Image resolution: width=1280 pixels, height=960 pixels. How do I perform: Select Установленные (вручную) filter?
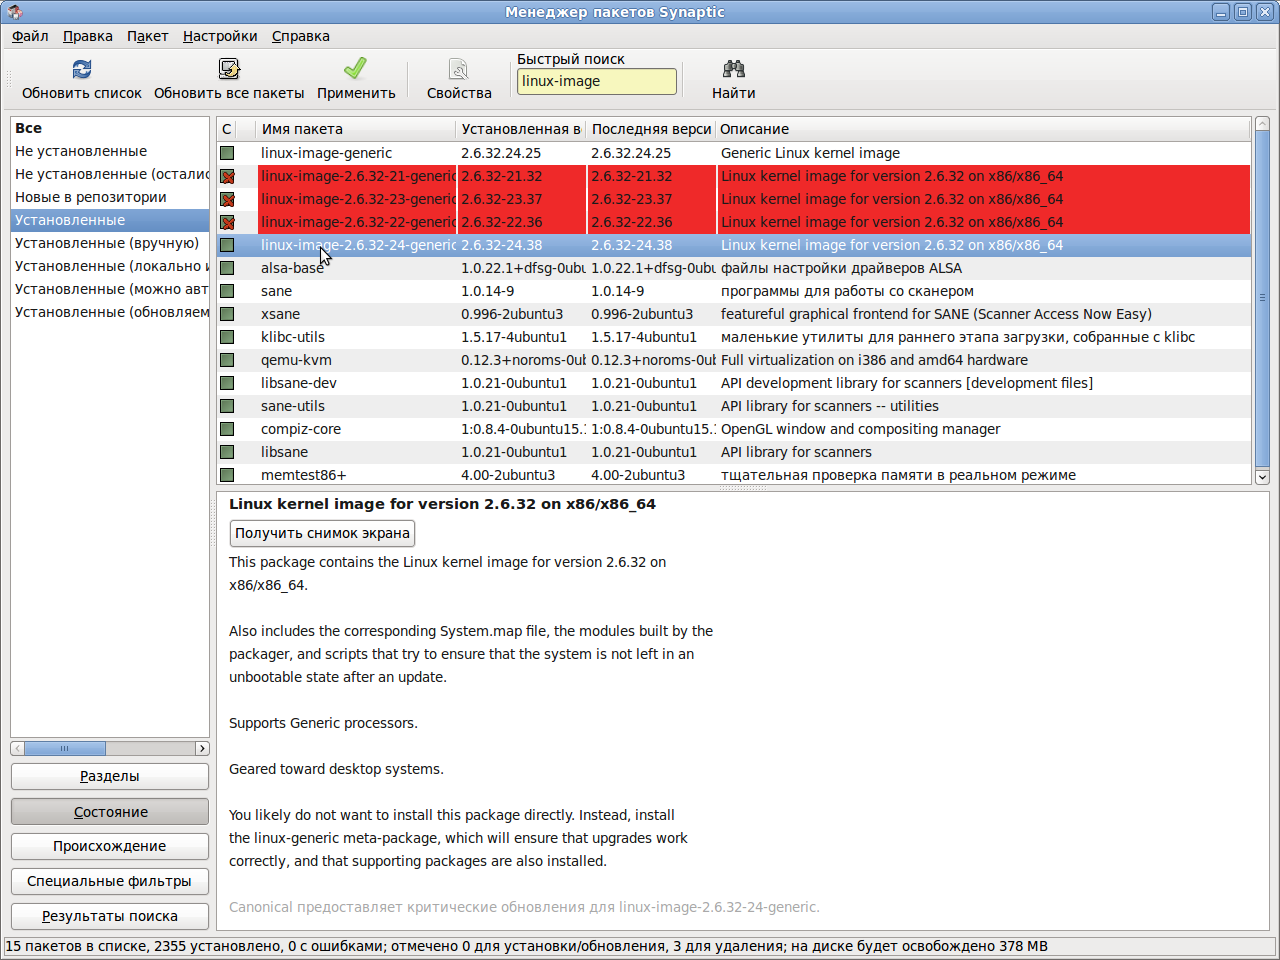point(110,243)
